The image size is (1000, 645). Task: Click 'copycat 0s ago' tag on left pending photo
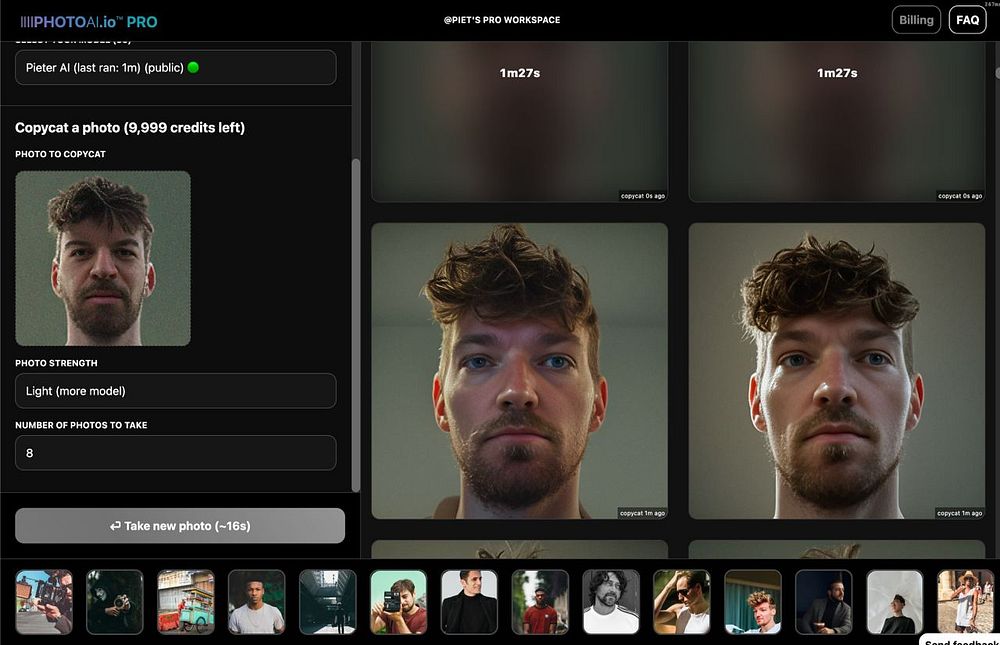pos(643,196)
